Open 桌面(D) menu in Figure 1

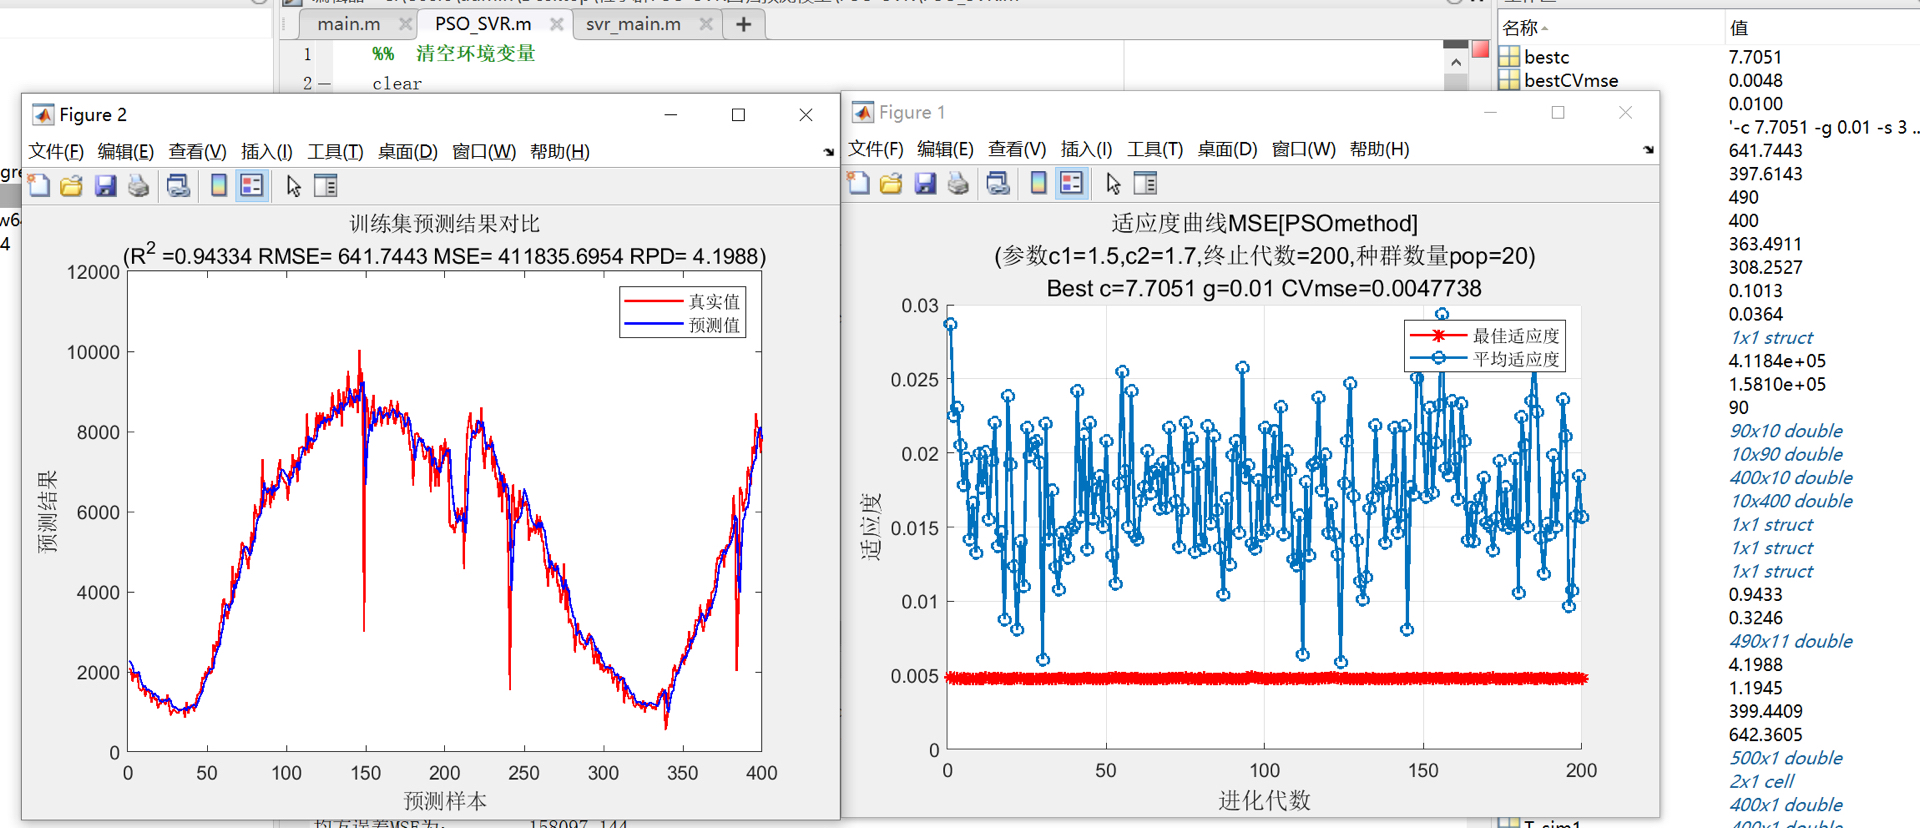[1228, 149]
